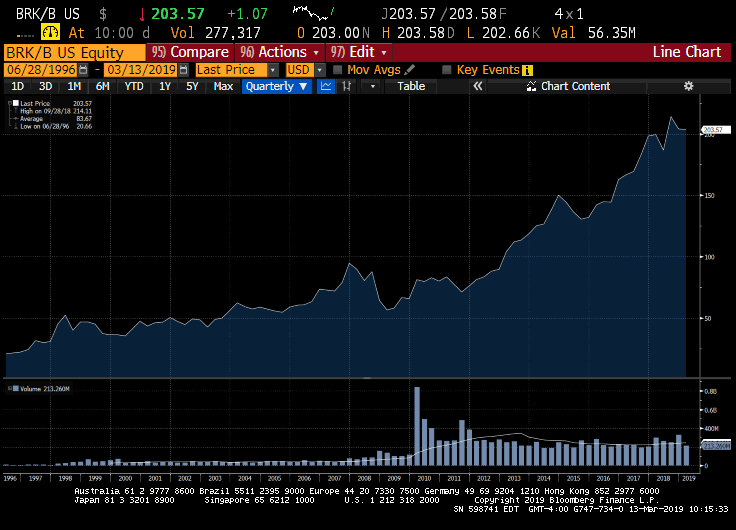736x530 pixels.
Task: Click the Mov Avgs pencil edit icon
Action: pyautogui.click(x=409, y=69)
